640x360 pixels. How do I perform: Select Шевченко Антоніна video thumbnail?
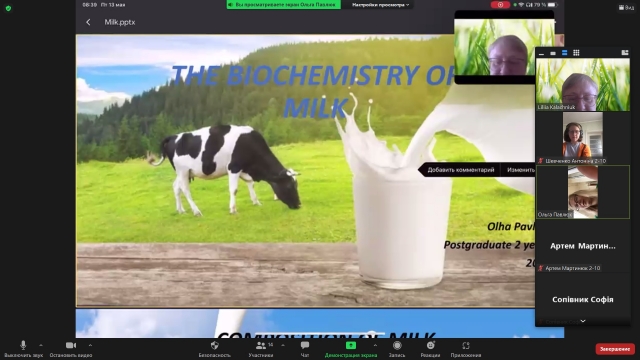(x=583, y=138)
